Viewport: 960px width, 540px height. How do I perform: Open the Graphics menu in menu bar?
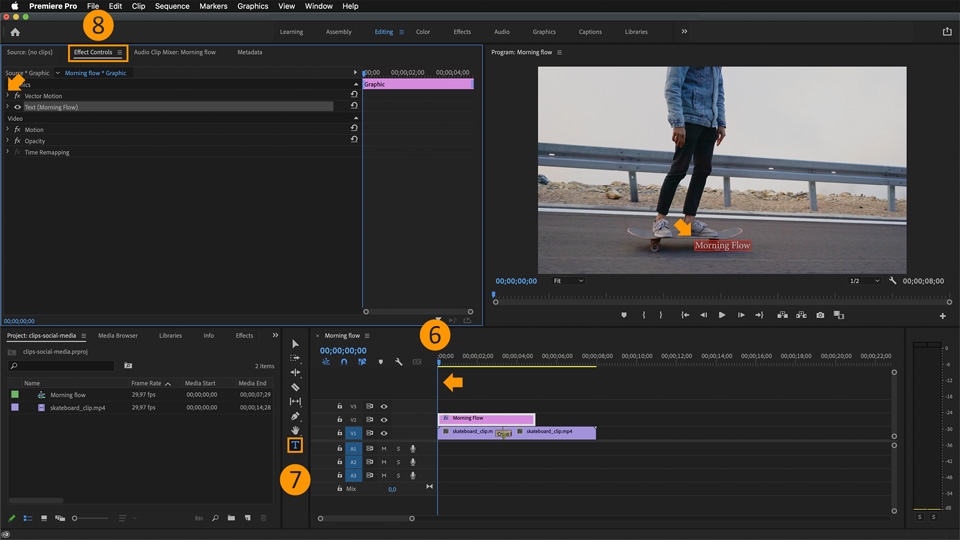click(253, 6)
